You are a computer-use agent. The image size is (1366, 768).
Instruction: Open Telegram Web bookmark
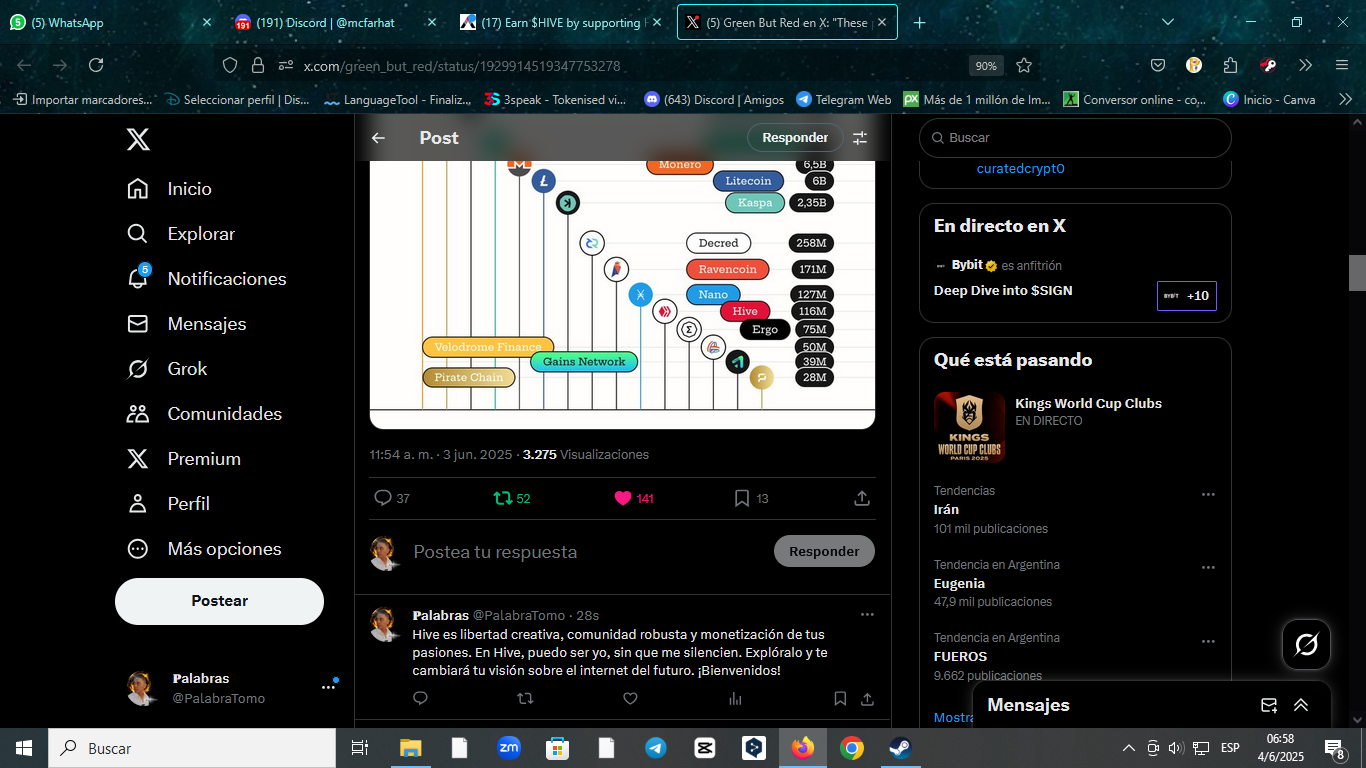[843, 100]
